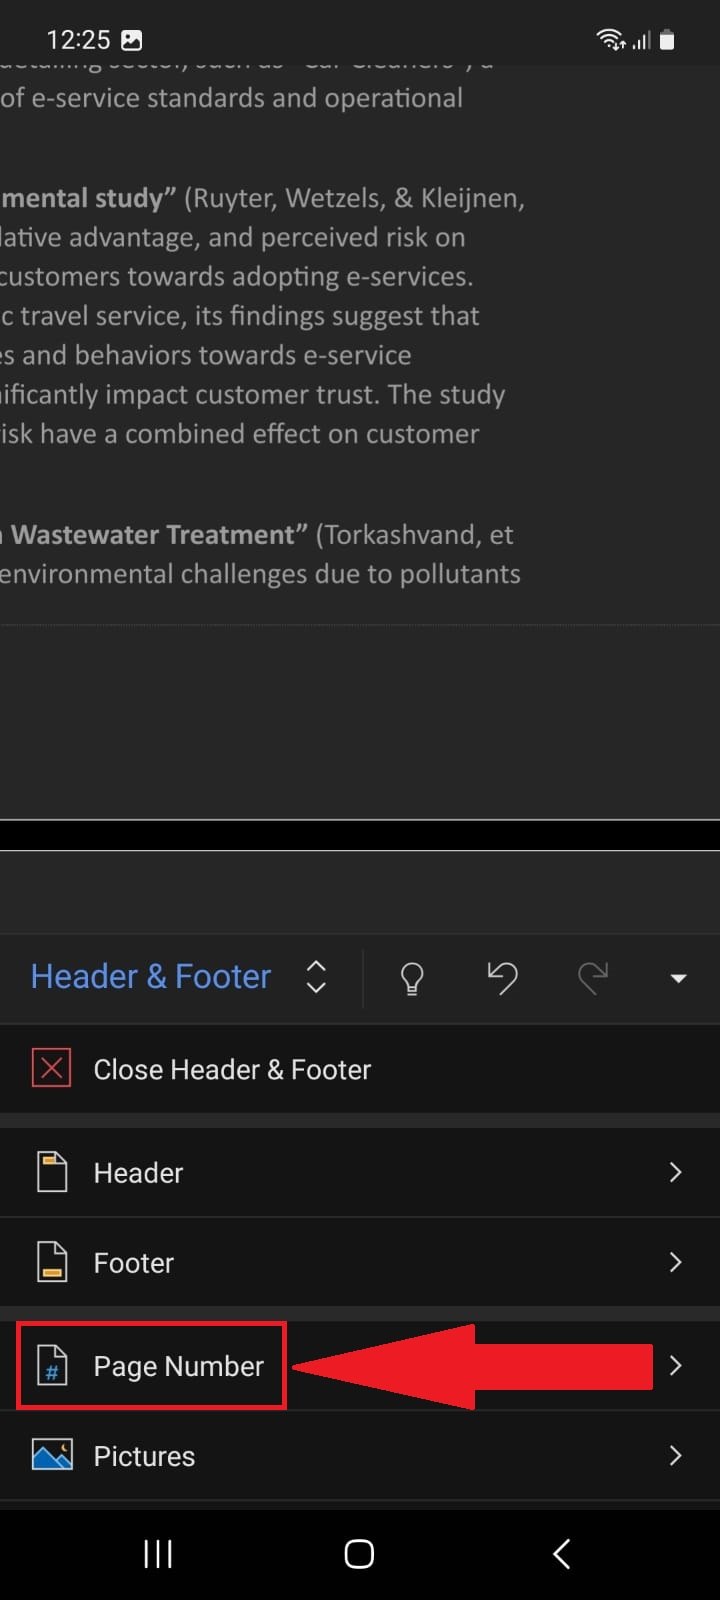720x1600 pixels.
Task: Tap the Pictures image icon
Action: coord(52,1455)
